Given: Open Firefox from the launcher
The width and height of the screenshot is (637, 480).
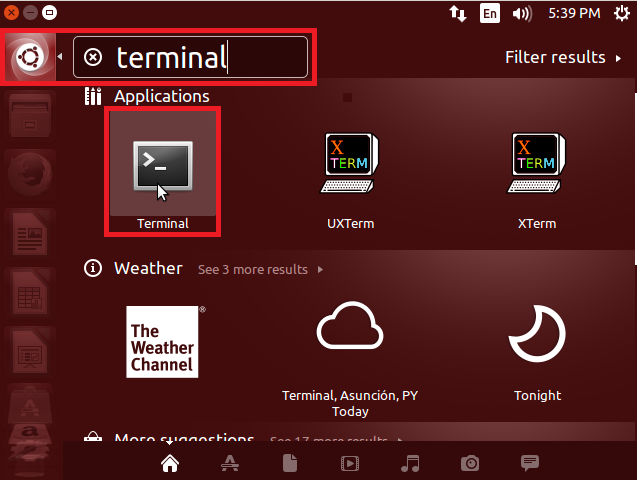Looking at the screenshot, I should pyautogui.click(x=30, y=174).
